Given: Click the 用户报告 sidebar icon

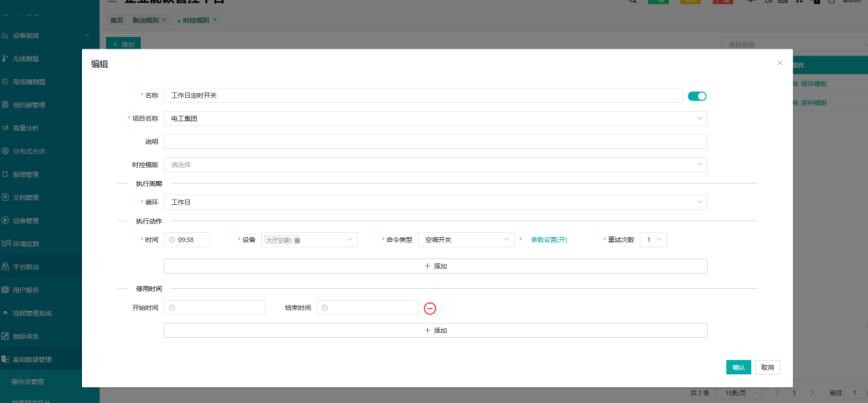Looking at the screenshot, I should point(6,289).
